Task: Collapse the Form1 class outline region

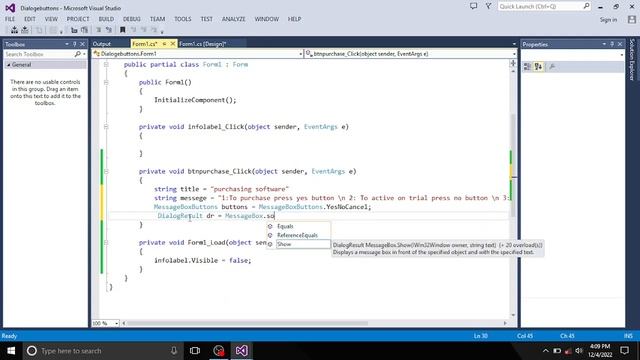Action: [106, 64]
